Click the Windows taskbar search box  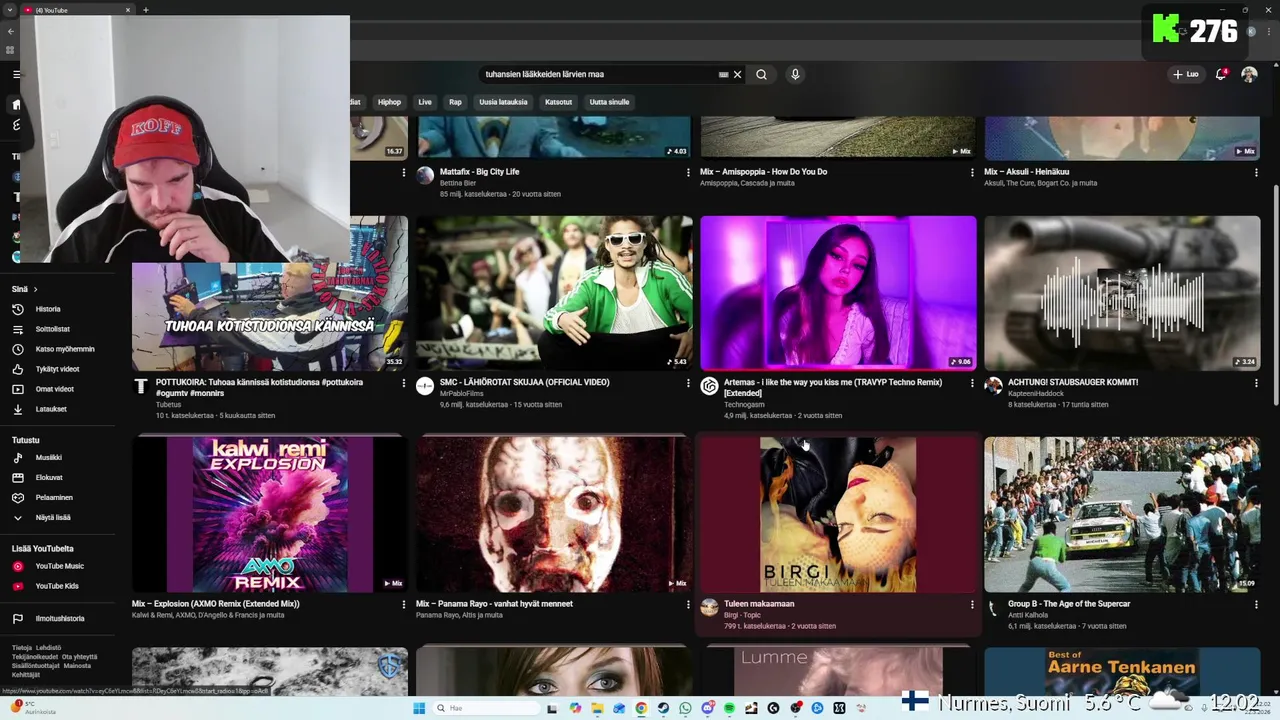pyautogui.click(x=485, y=708)
